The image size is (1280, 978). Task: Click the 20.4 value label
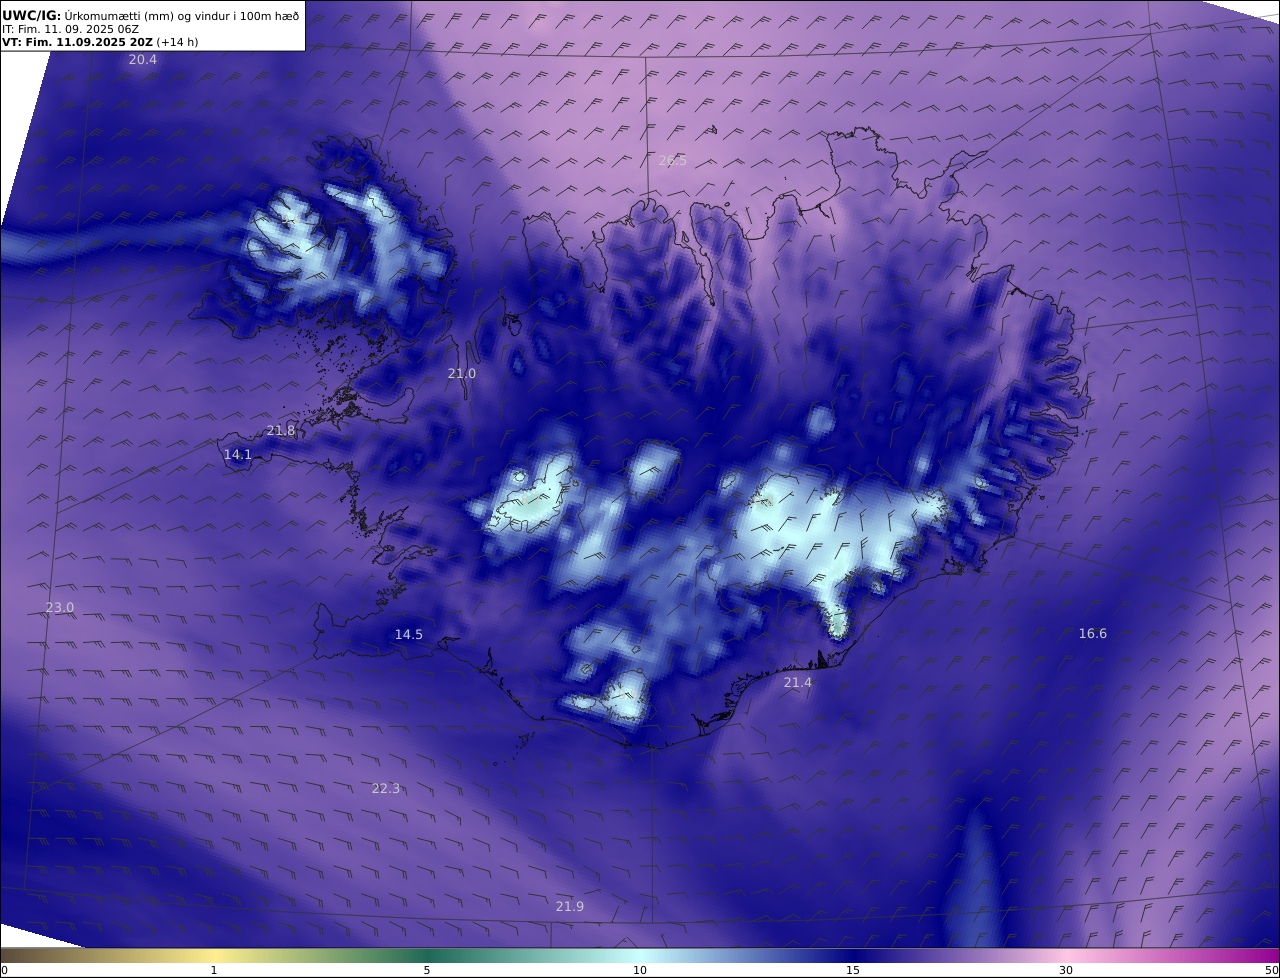143,60
